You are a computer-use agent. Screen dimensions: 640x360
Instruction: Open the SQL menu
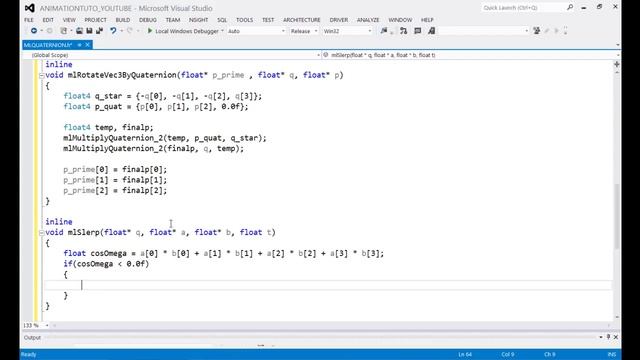[222, 20]
